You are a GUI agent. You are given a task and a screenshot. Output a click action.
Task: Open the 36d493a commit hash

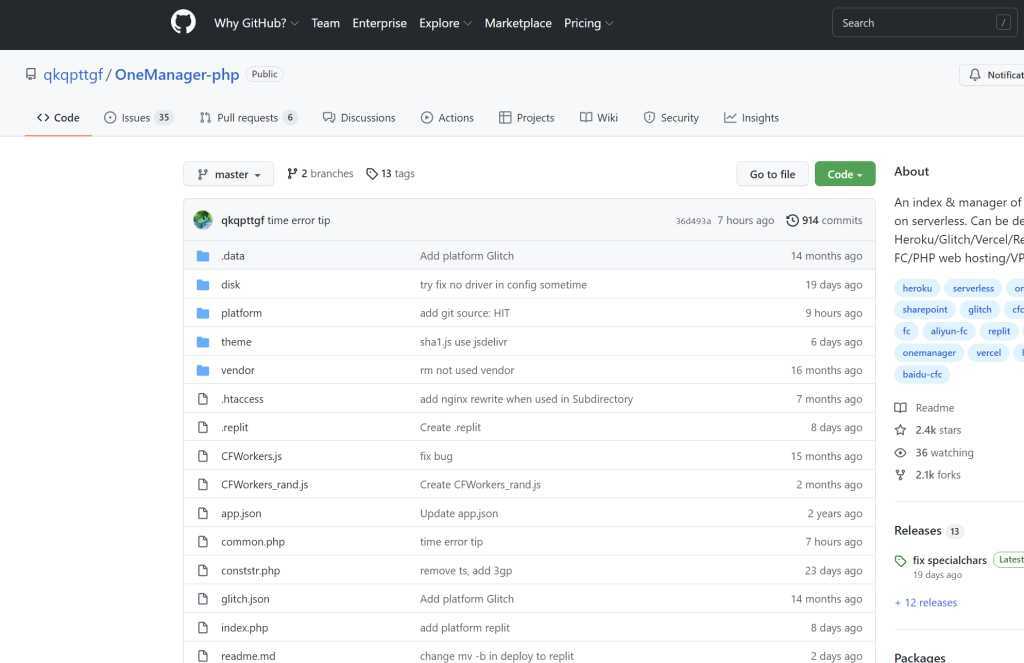pos(693,221)
